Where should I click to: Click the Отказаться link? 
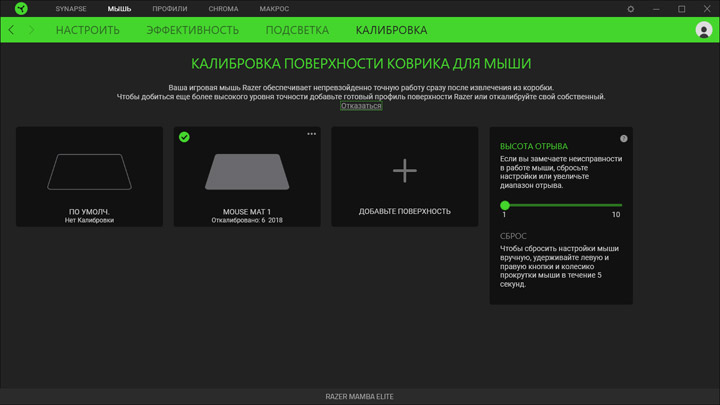tap(361, 106)
